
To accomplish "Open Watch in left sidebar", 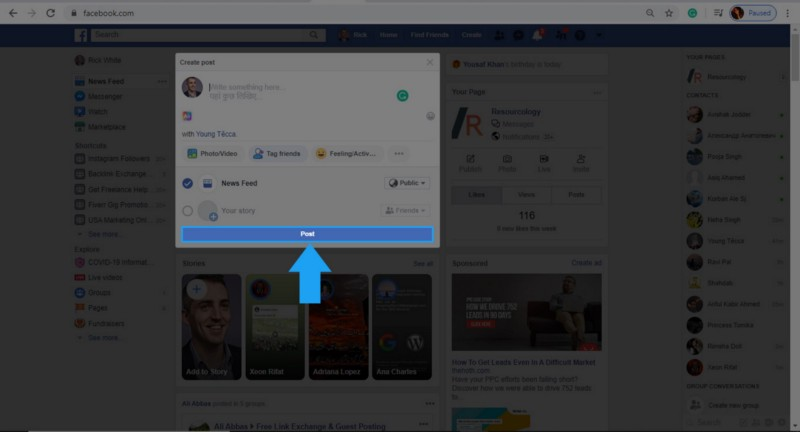I will pyautogui.click(x=91, y=112).
